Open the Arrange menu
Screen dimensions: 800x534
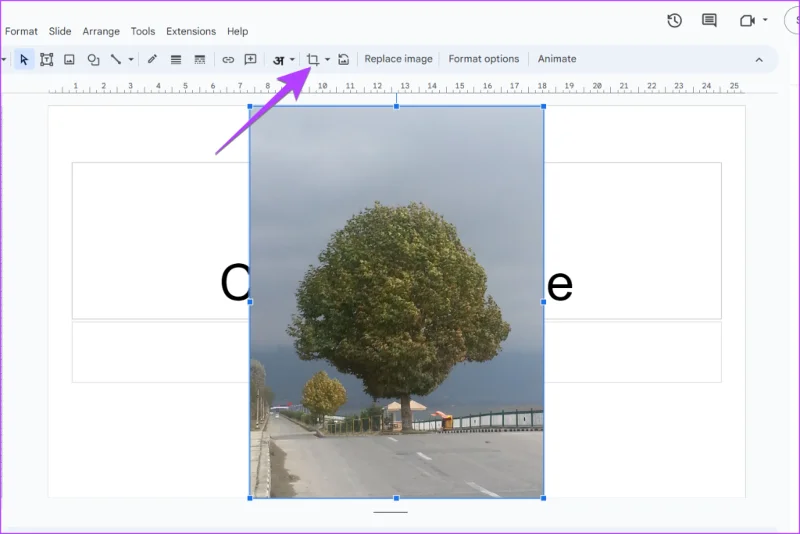pyautogui.click(x=101, y=31)
